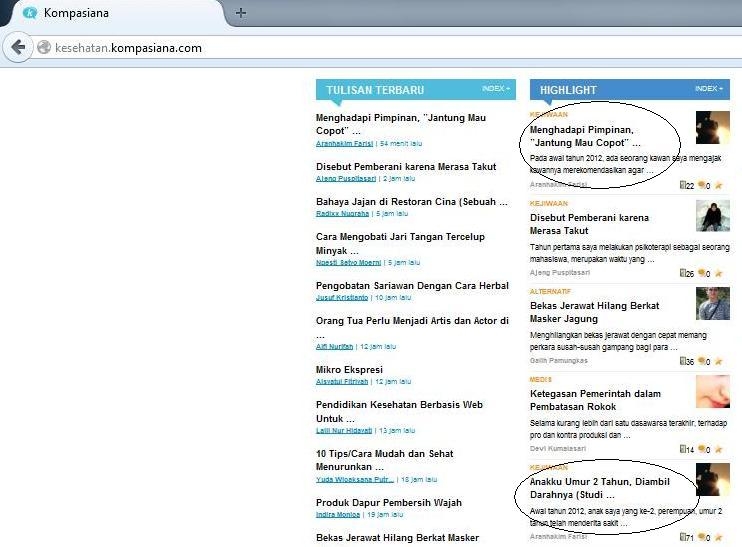742x547 pixels.
Task: Open article 'Produk Dapur Pembersih Wajah'
Action: [x=389, y=503]
